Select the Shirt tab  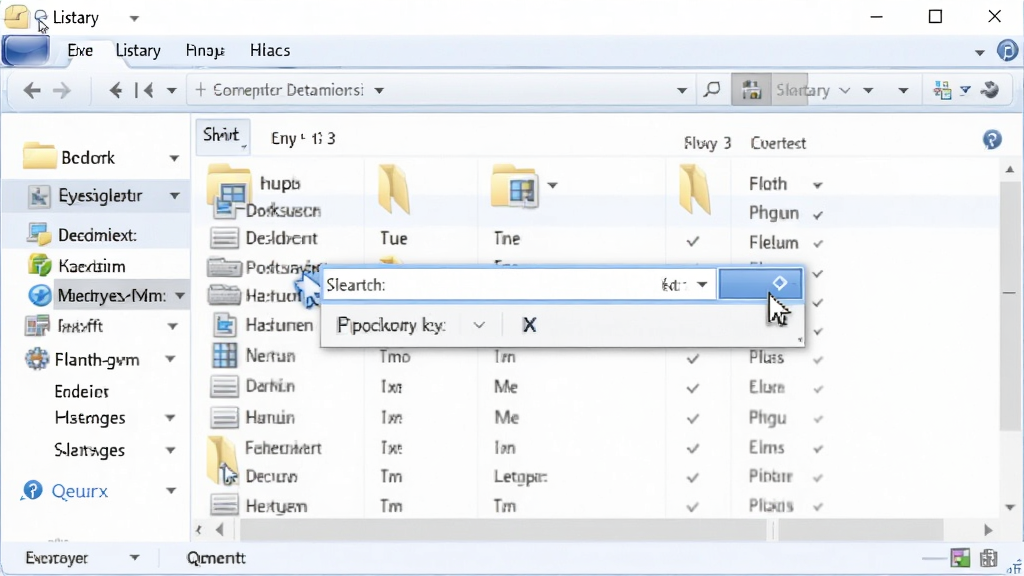pos(222,136)
